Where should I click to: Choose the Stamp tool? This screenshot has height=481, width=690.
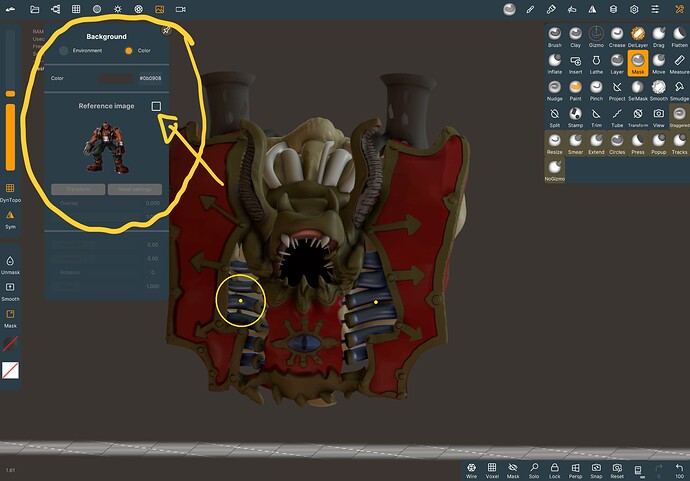pos(575,117)
